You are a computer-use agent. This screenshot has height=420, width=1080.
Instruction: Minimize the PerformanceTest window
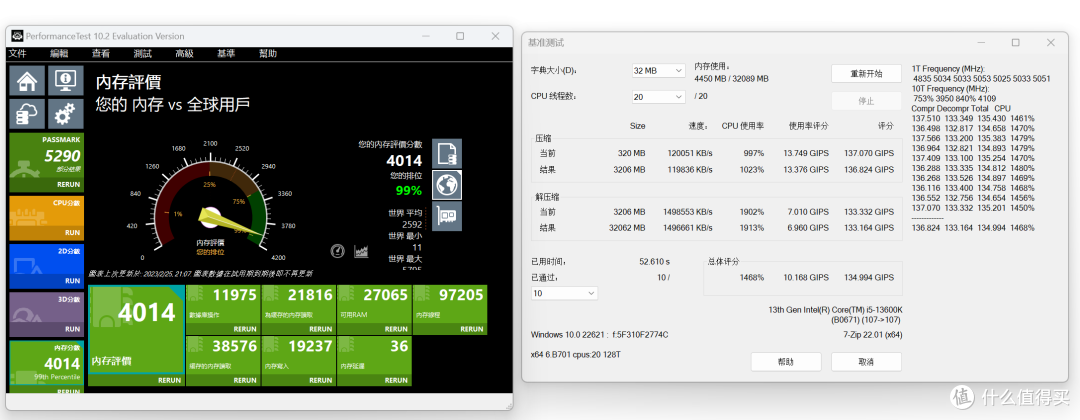(x=424, y=36)
